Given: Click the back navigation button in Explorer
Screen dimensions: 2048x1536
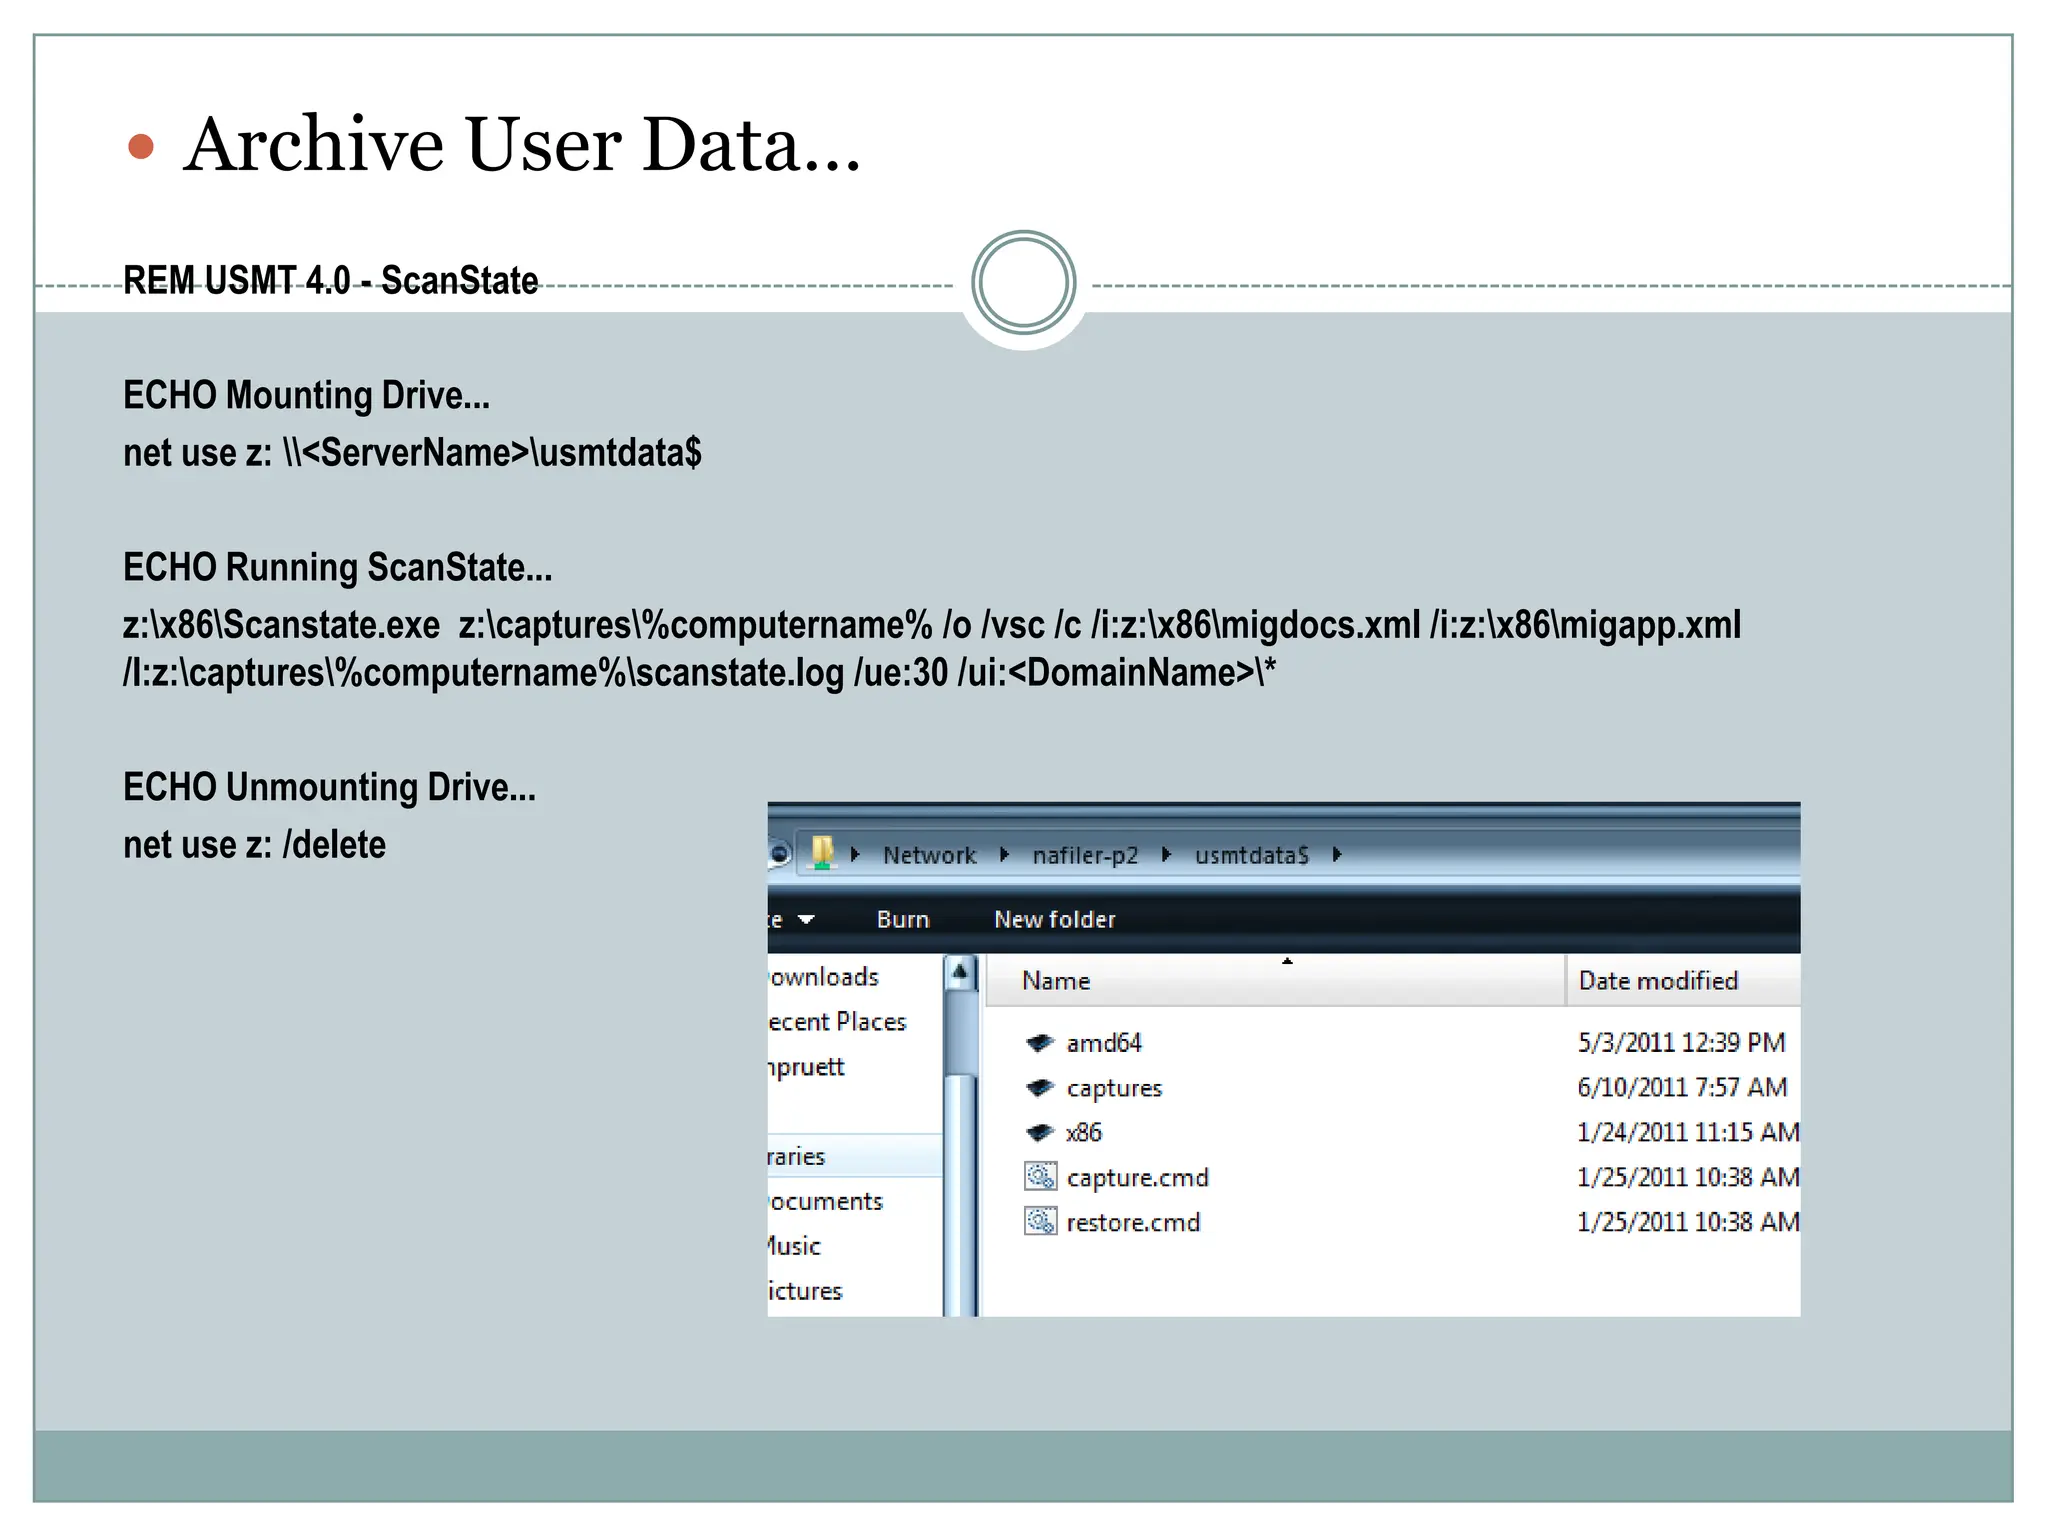Looking at the screenshot, I should (779, 854).
